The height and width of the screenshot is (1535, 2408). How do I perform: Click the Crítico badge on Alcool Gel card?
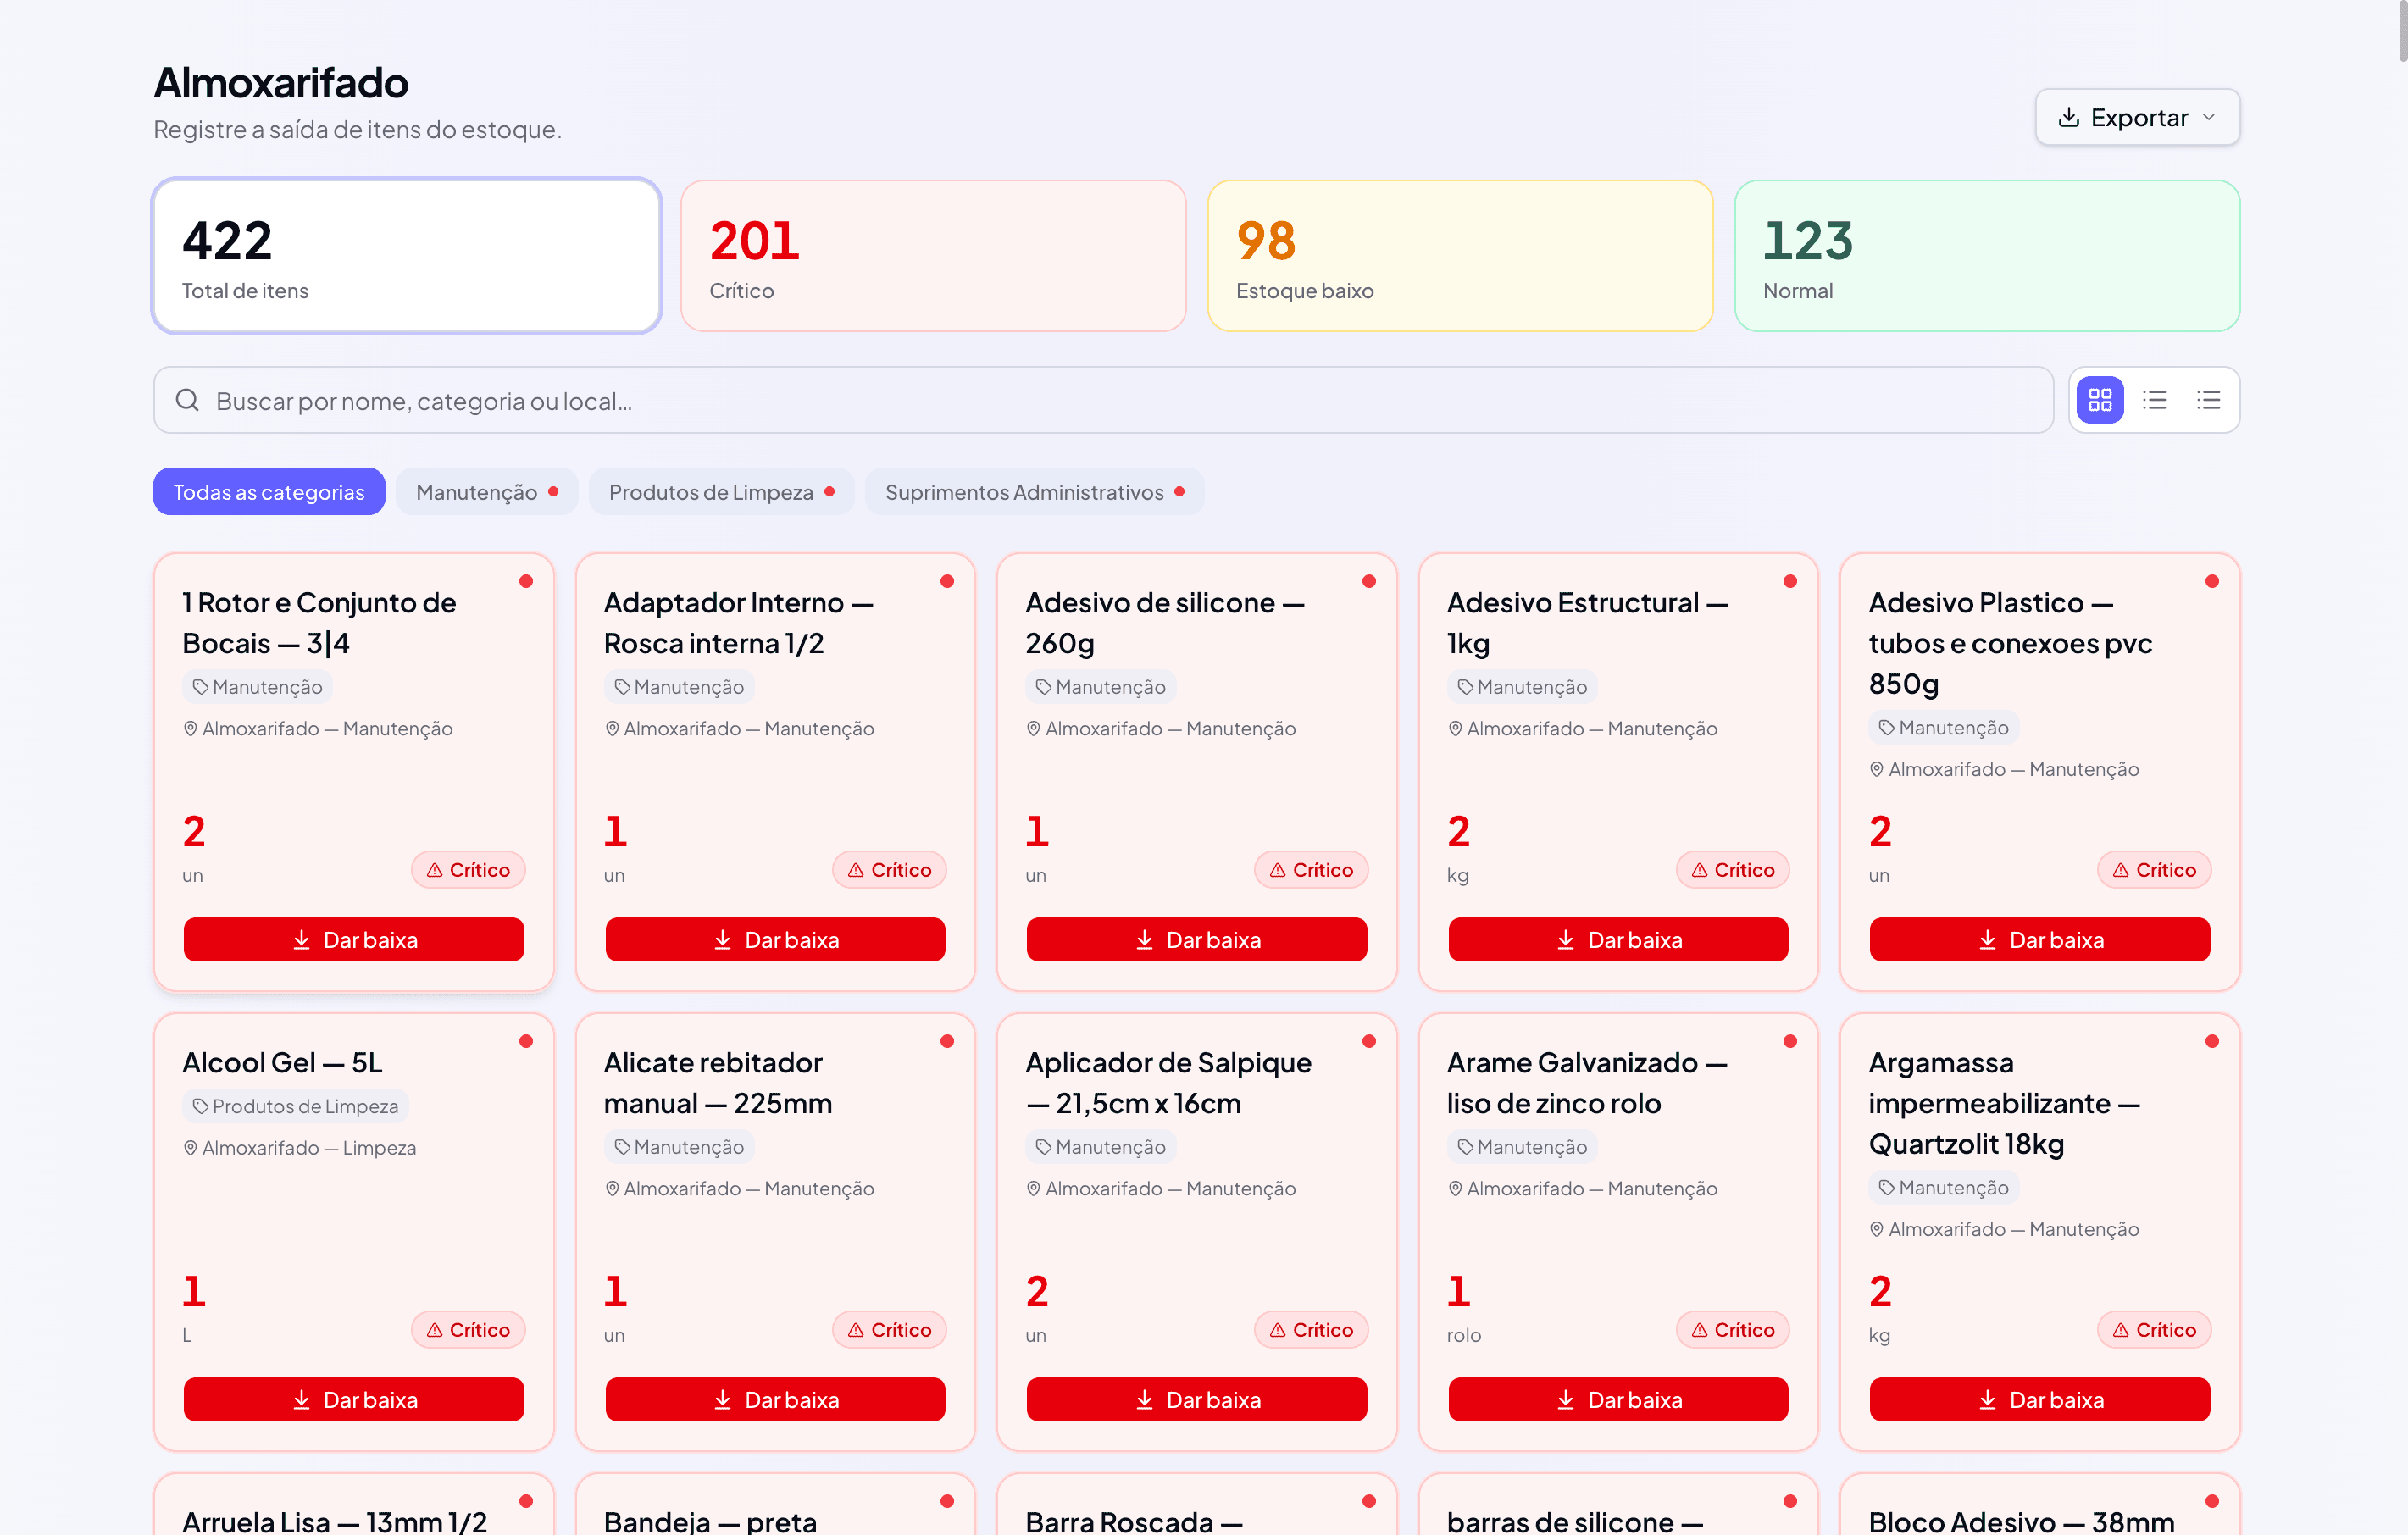click(468, 1331)
